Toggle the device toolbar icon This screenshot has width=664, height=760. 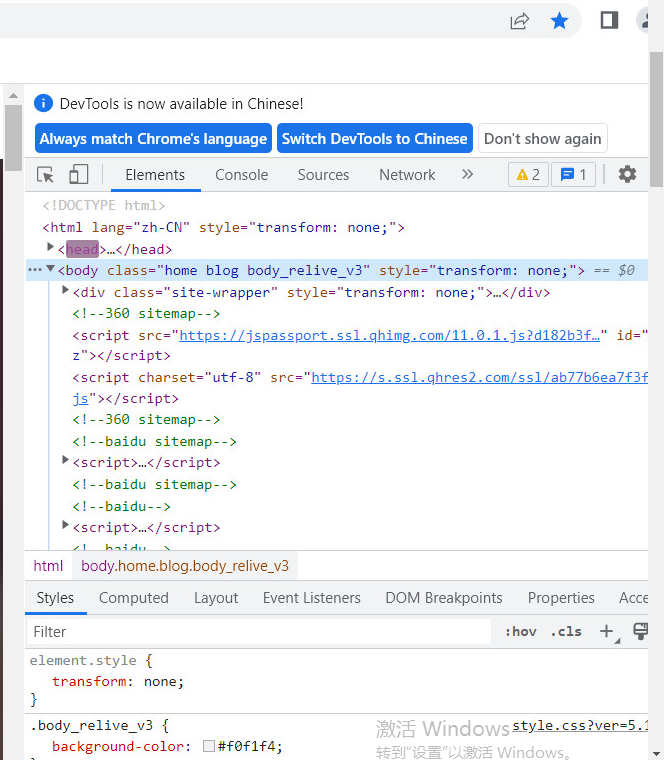79,174
